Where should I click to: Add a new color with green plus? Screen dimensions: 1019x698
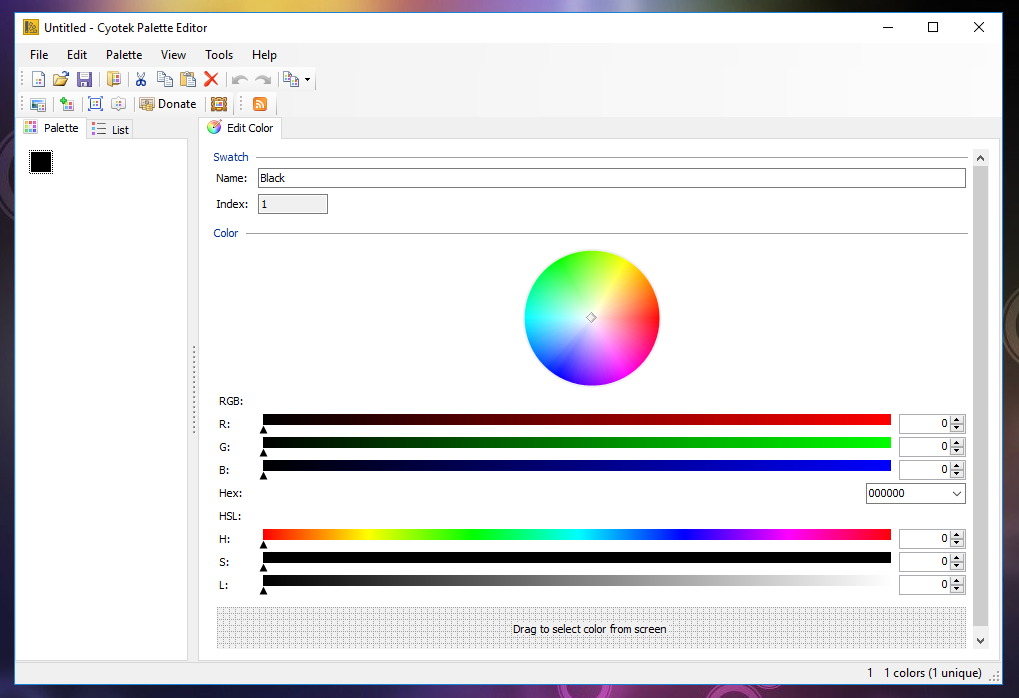click(66, 104)
